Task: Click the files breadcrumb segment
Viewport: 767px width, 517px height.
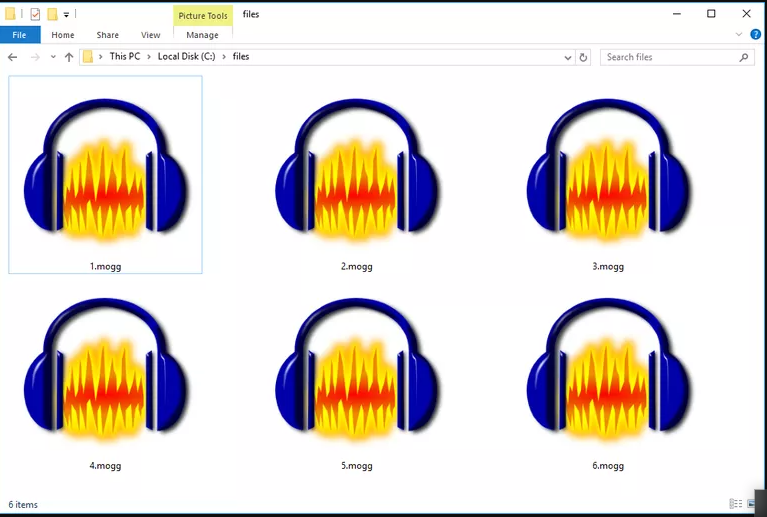Action: (241, 56)
